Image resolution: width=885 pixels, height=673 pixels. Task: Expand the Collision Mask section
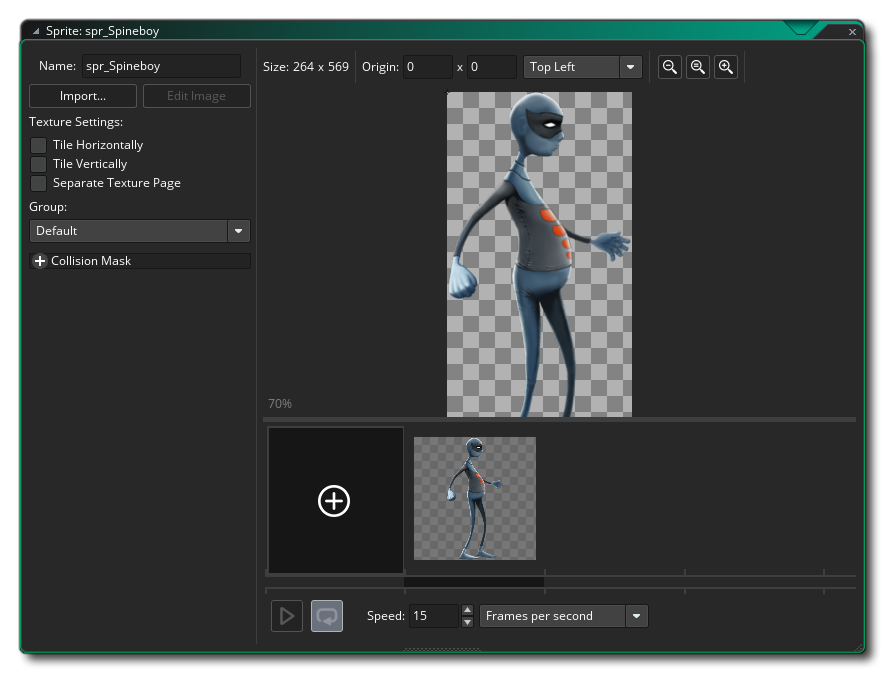pyautogui.click(x=40, y=261)
